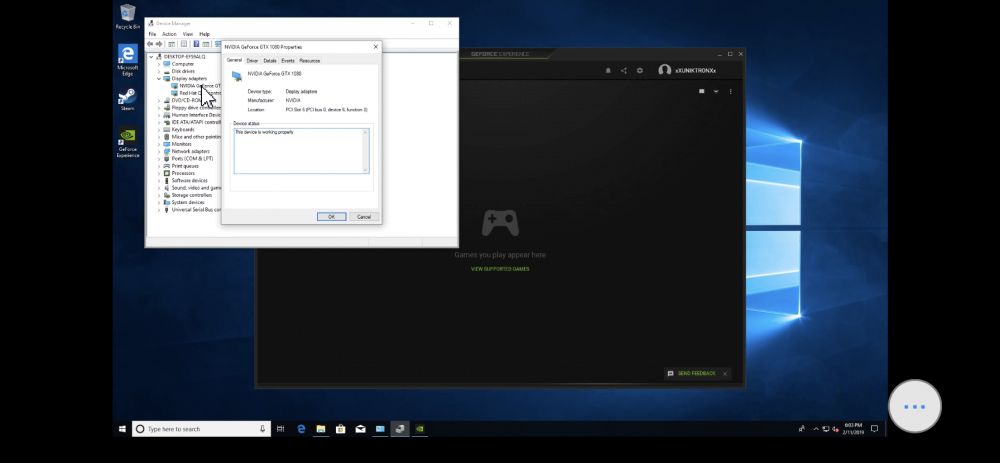Switch to the Resources tab

(309, 61)
